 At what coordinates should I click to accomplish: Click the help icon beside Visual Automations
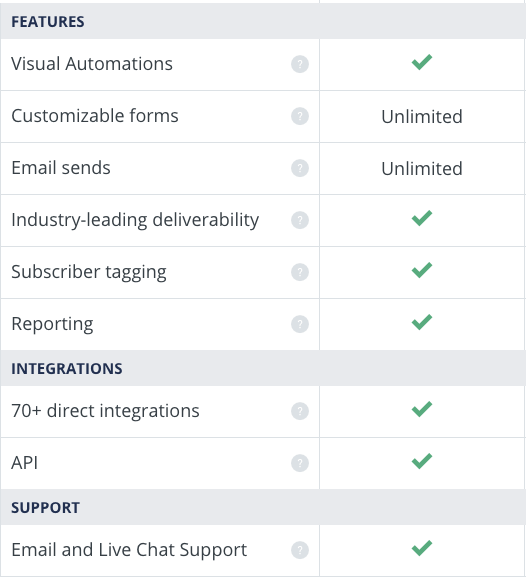300,64
